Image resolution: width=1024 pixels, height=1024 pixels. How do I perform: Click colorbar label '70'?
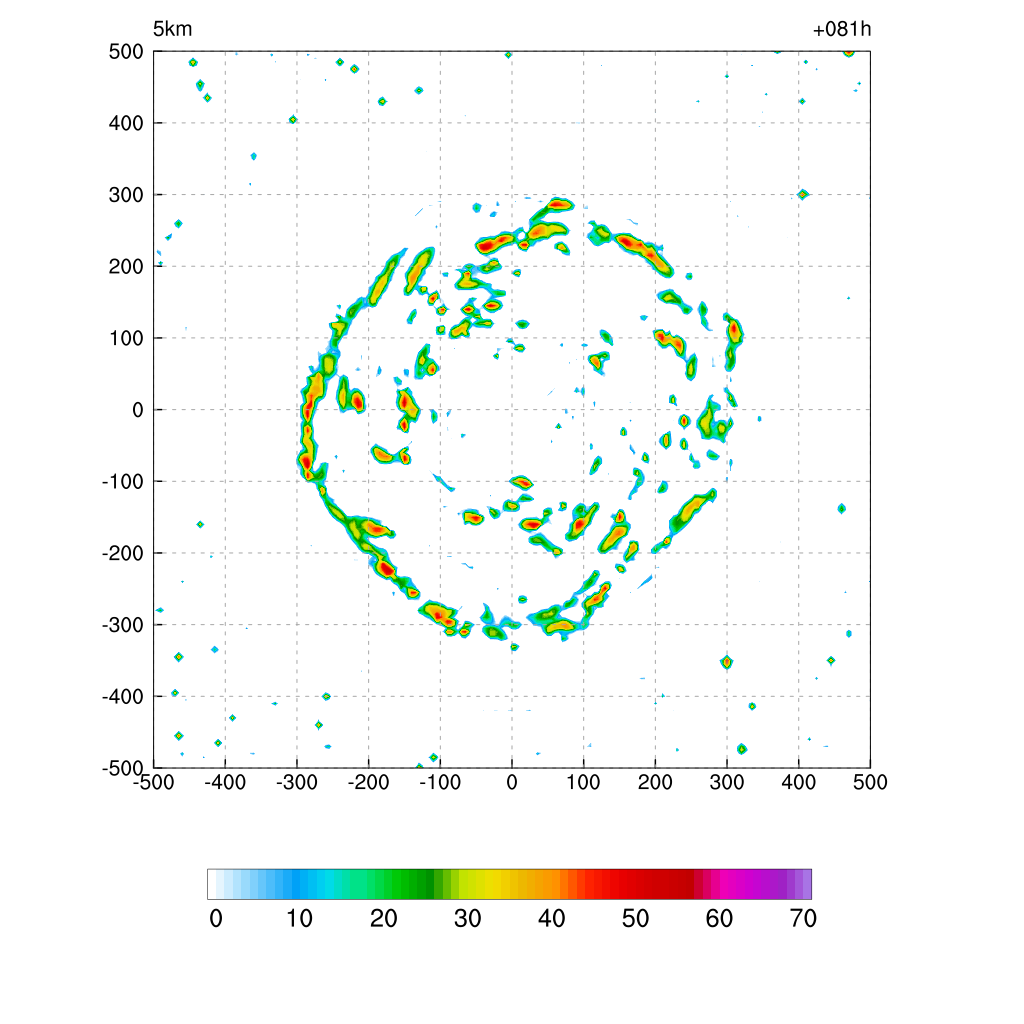(803, 918)
